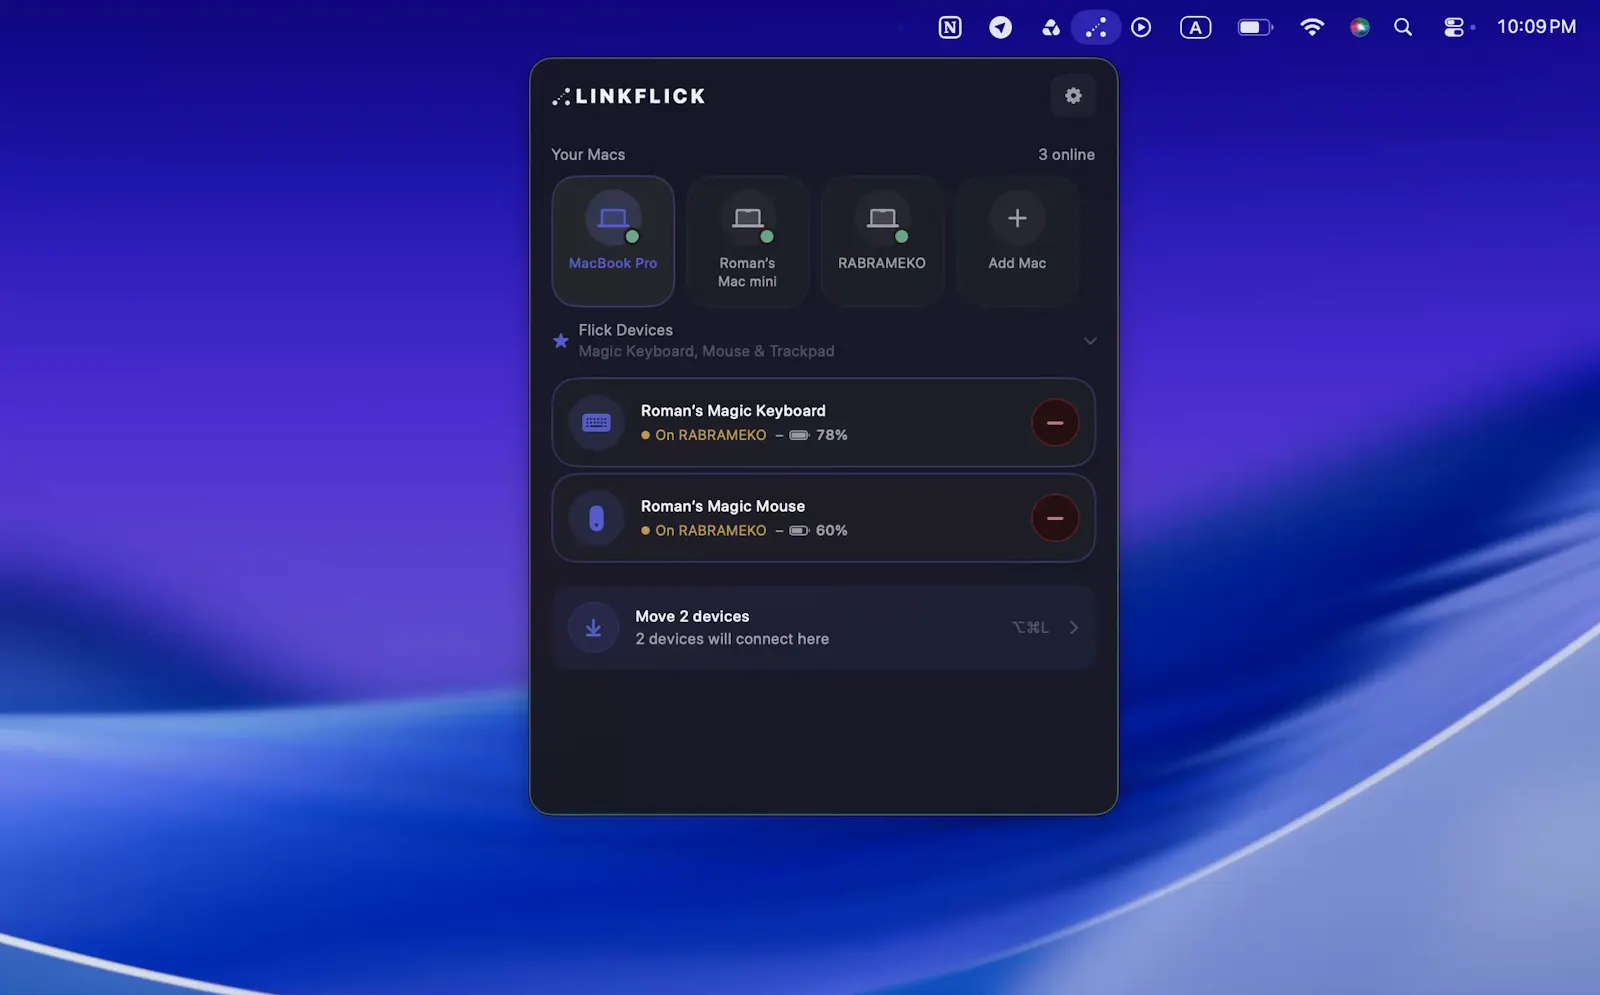Click the chevron on Move 2 devices row
This screenshot has width=1600, height=995.
pyautogui.click(x=1074, y=628)
